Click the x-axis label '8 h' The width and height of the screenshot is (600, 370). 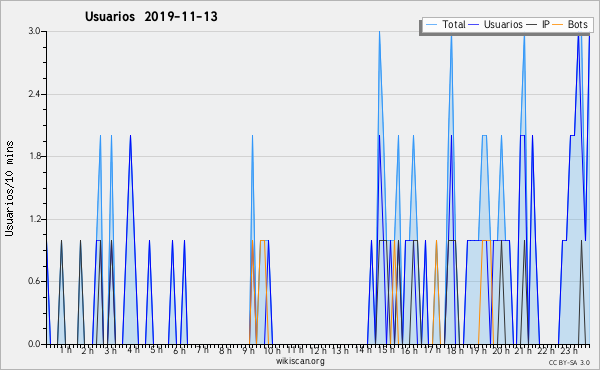click(x=225, y=350)
